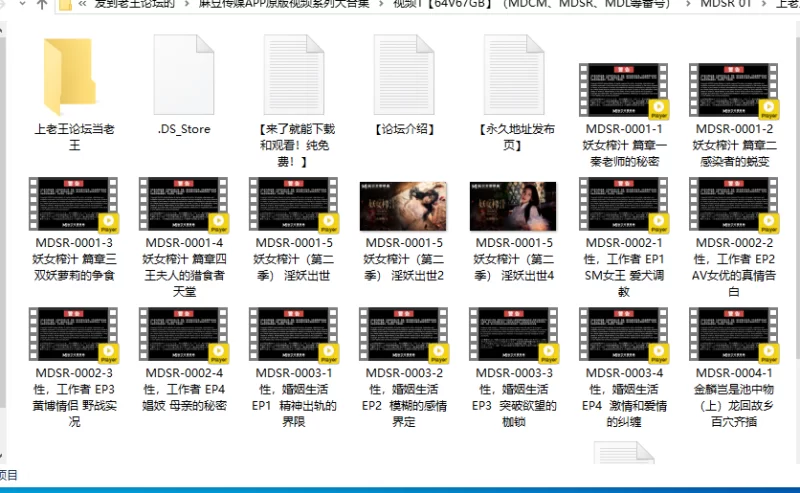Select the MDSR-0001-5 thumbnail ending 出世4
This screenshot has width=800, height=493.
coord(513,206)
